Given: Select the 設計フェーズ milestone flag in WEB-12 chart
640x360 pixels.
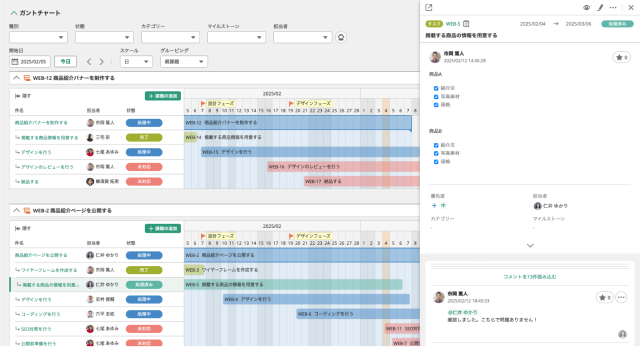Looking at the screenshot, I should 203,104.
